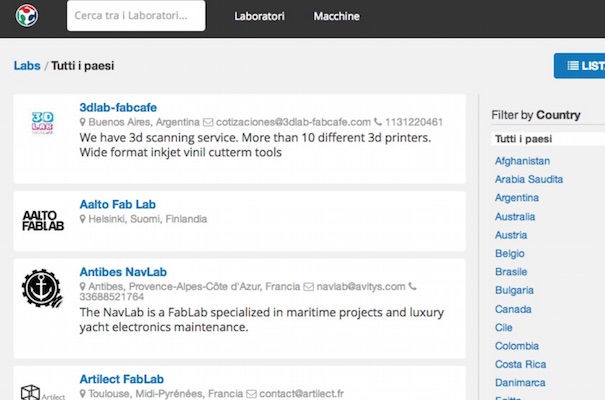Screen dimensions: 605x400
Task: Click the map pin beside Helsinki location
Action: coord(82,219)
